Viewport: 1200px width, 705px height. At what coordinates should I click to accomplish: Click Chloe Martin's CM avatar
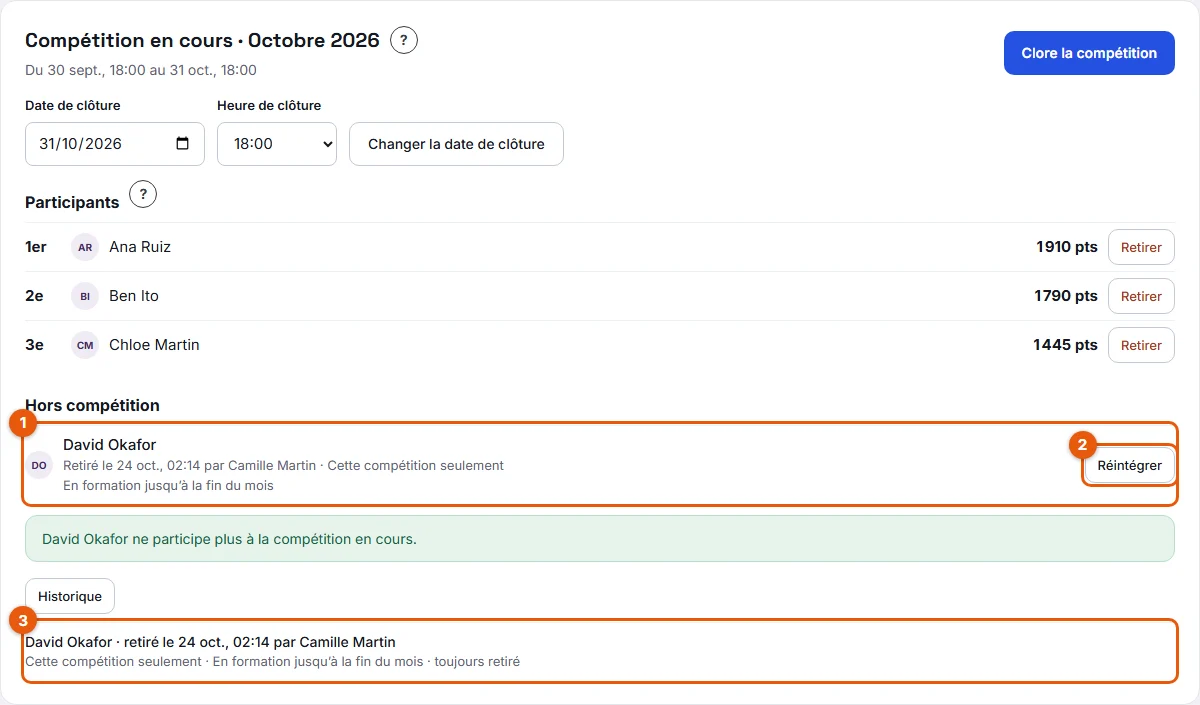coord(85,345)
